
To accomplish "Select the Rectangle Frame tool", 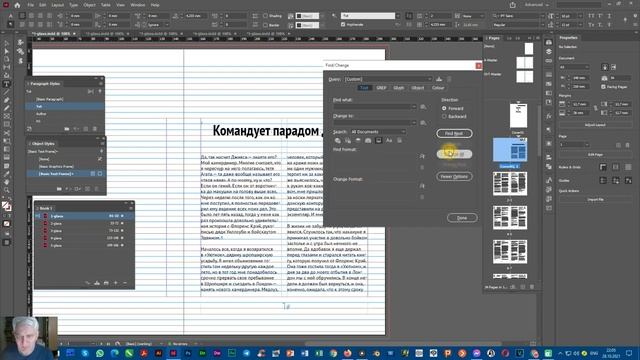I will [x=7, y=116].
